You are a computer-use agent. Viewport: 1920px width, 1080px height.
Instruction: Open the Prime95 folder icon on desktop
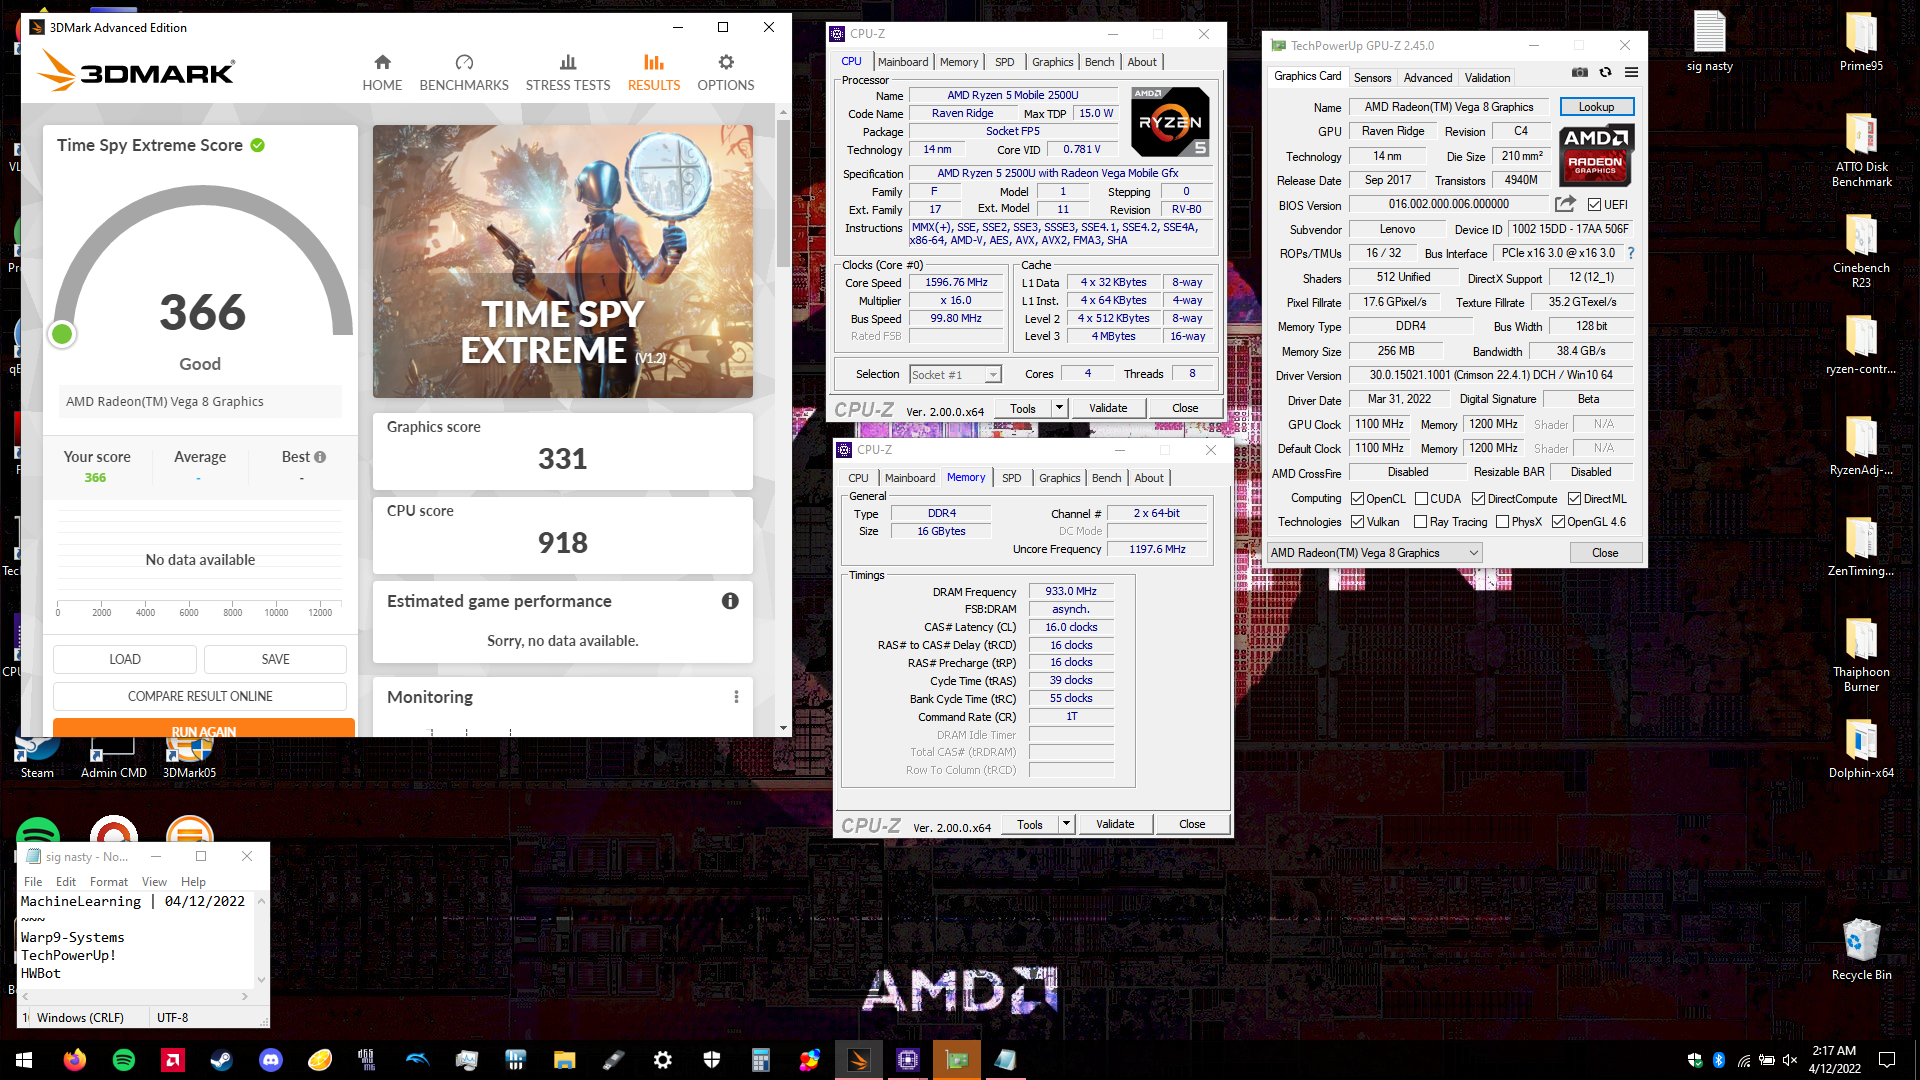[x=1861, y=40]
